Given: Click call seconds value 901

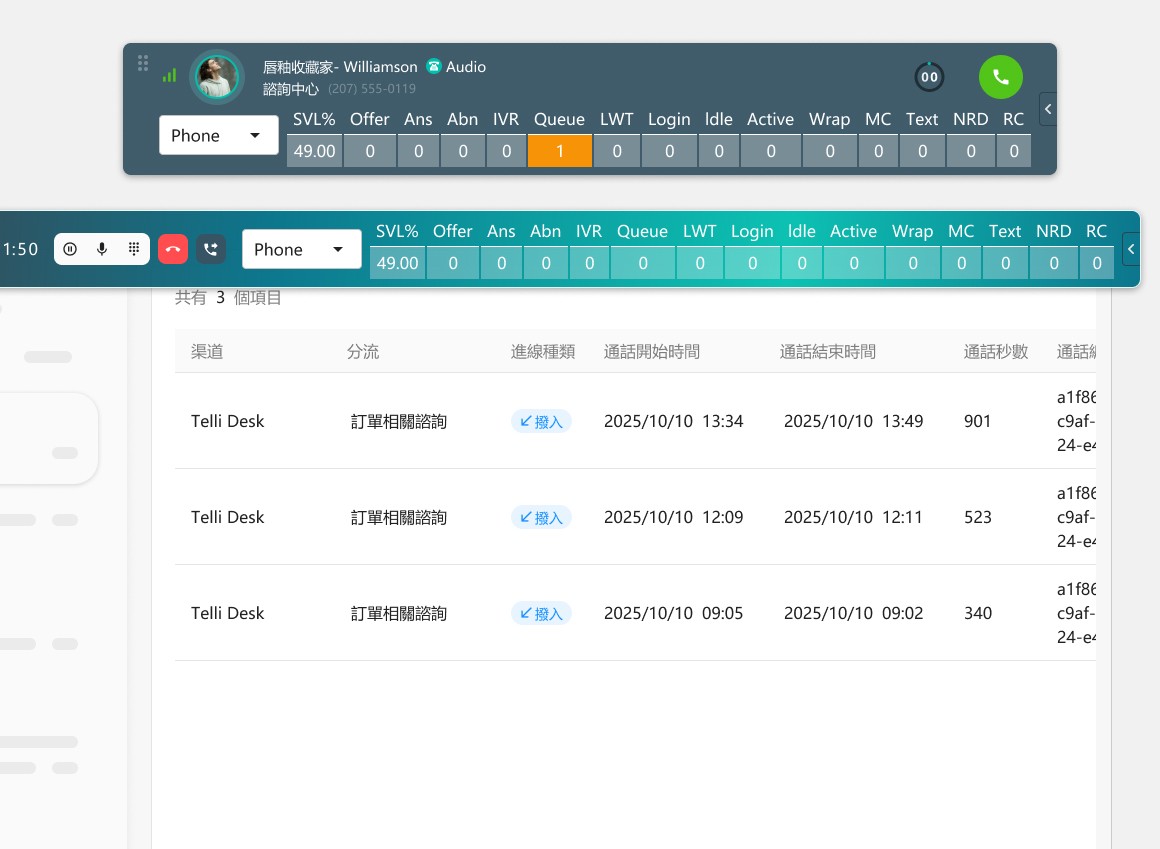Looking at the screenshot, I should pyautogui.click(x=977, y=421).
